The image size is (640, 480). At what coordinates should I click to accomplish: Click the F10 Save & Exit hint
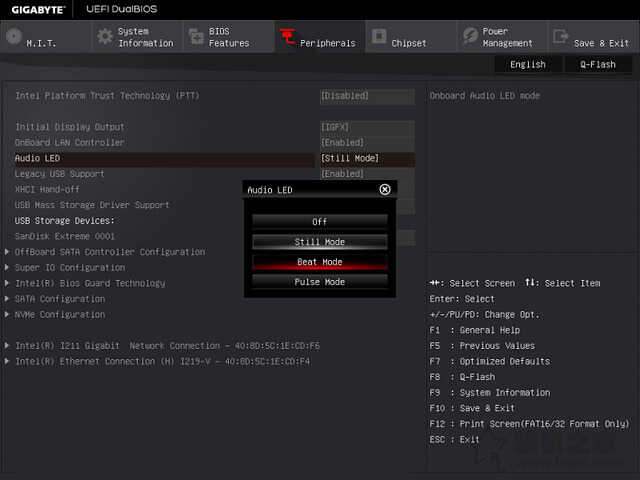click(472, 408)
